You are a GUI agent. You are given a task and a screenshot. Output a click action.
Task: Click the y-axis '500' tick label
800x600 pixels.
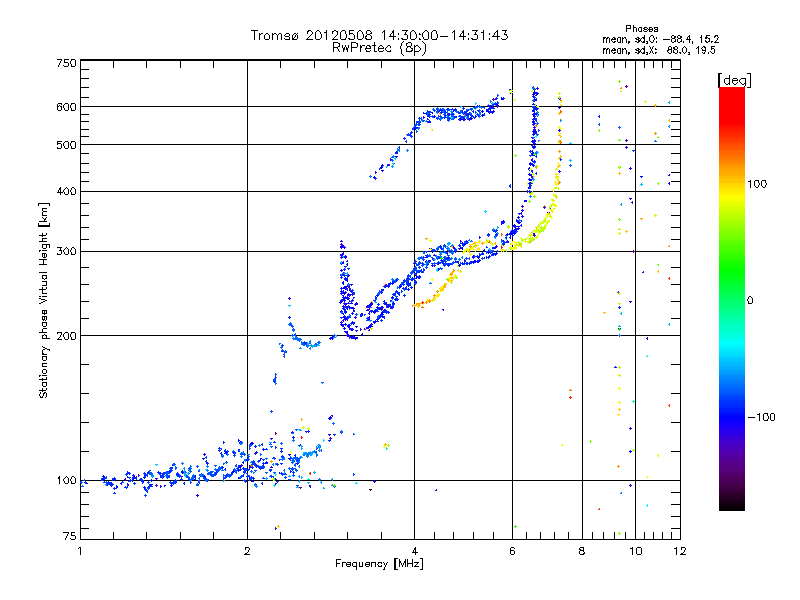[66, 145]
